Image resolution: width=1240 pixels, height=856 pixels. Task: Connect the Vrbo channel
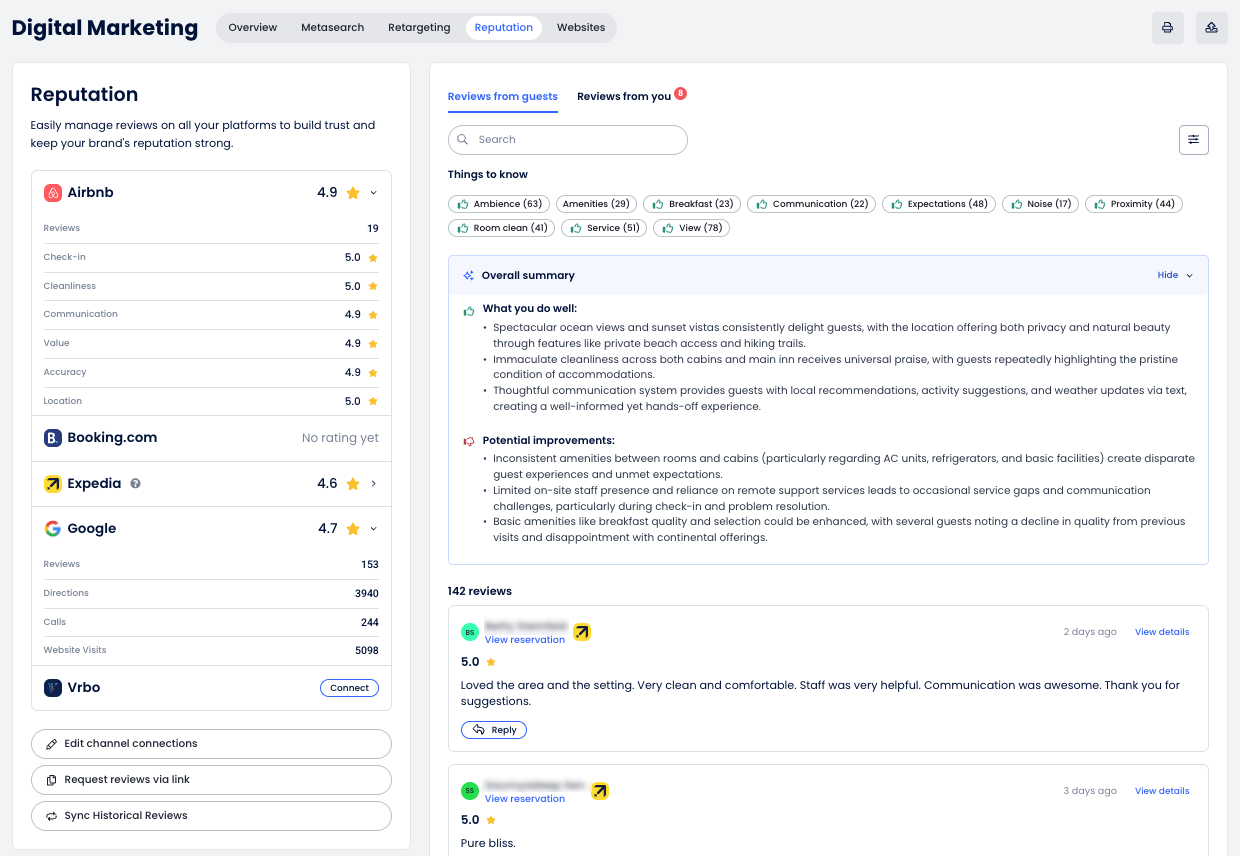pos(349,688)
